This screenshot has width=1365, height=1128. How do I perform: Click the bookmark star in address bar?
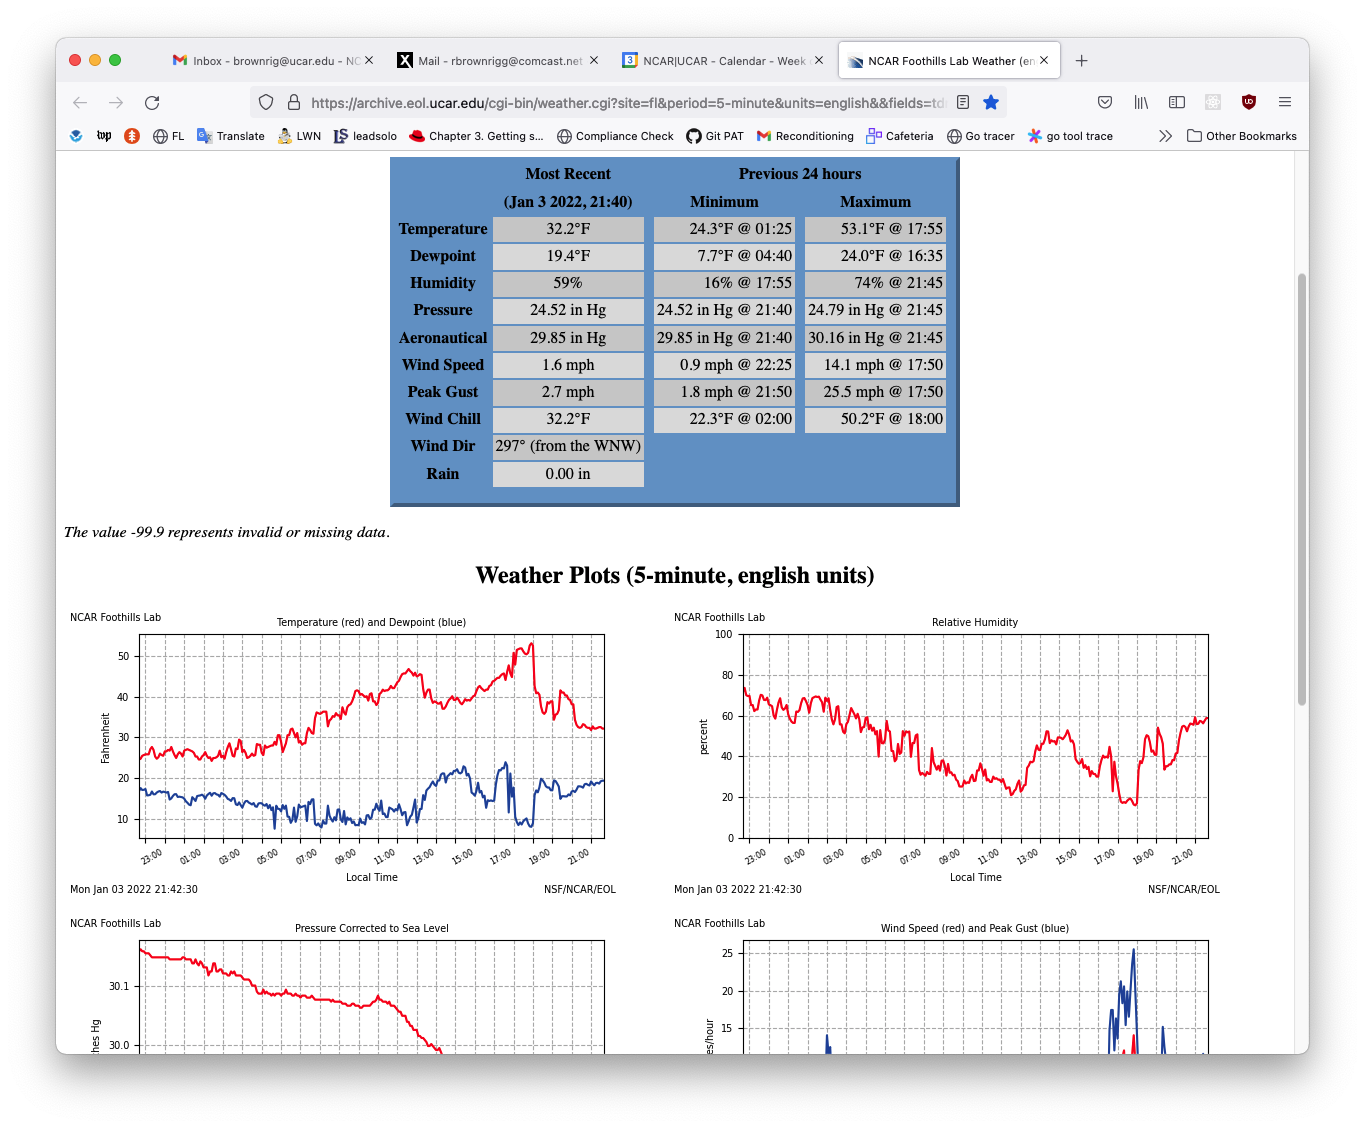tap(990, 102)
